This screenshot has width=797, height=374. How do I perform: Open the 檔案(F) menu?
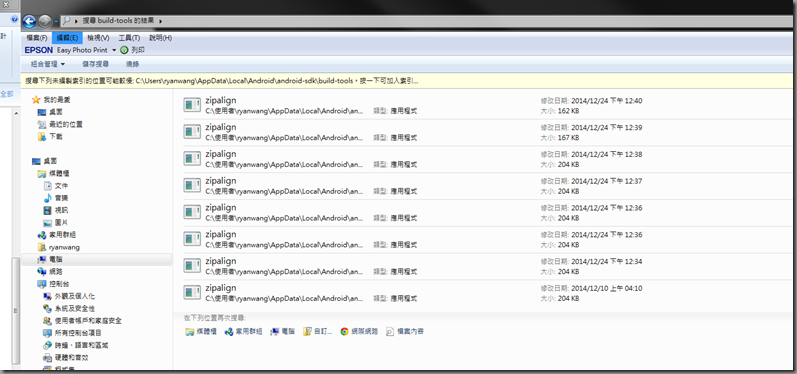(x=37, y=38)
